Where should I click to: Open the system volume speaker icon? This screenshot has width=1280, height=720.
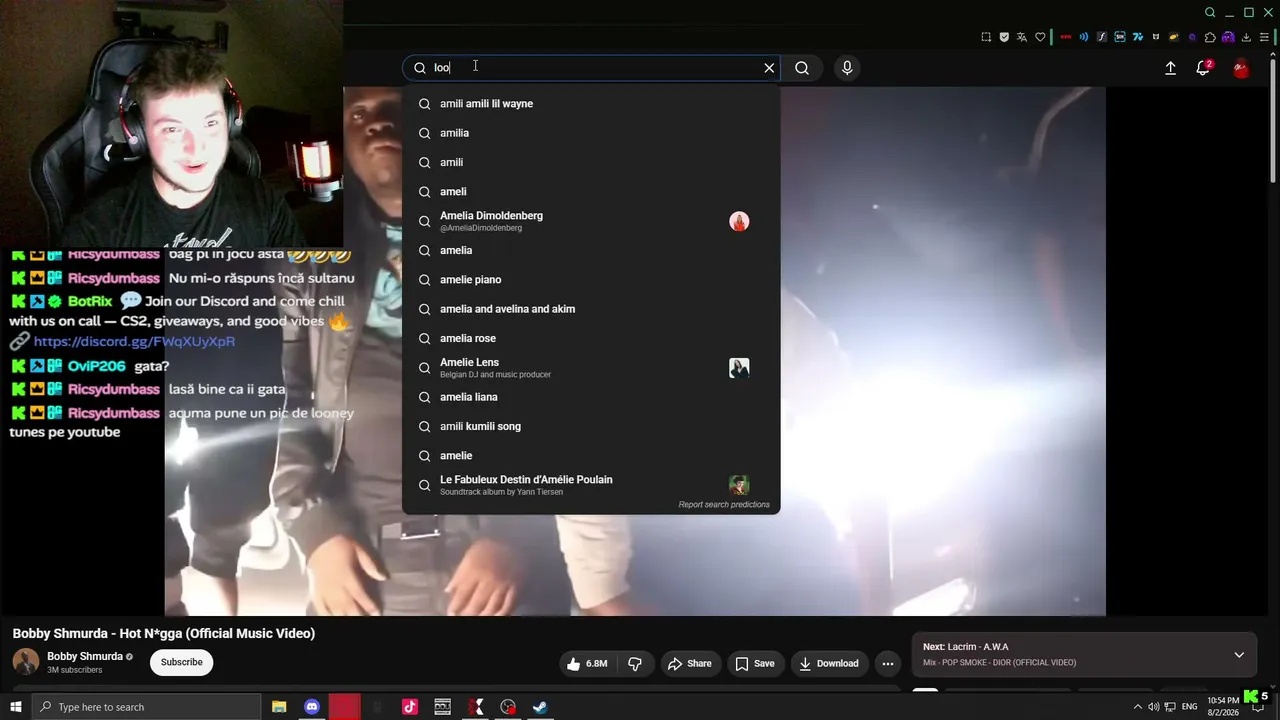pos(1154,707)
